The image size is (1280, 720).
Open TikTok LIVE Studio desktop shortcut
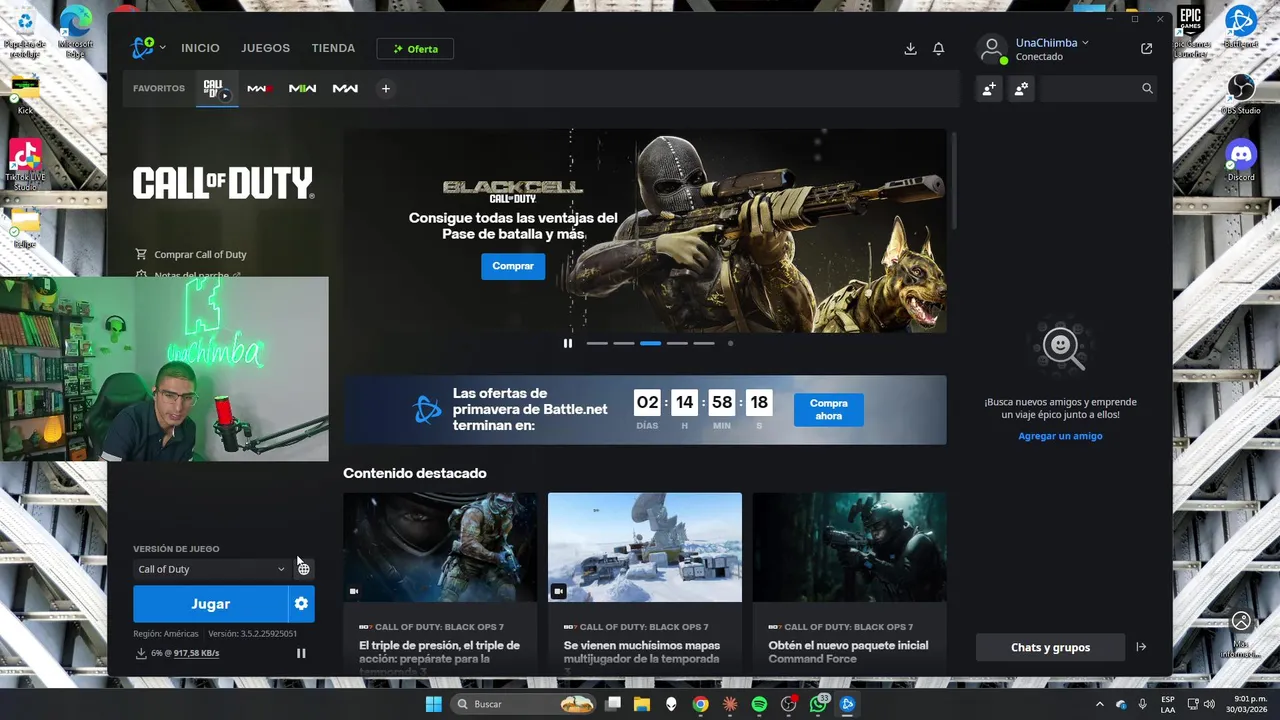[x=25, y=164]
